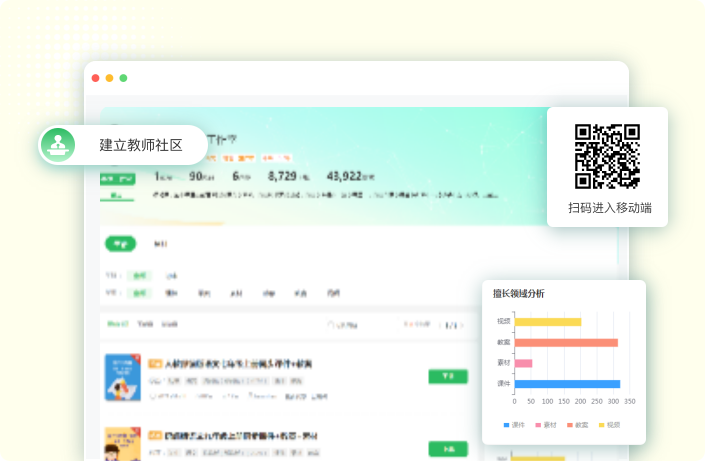Click the blue 课件 bar in chart
Viewport: 705px width, 461px height.
coord(567,384)
